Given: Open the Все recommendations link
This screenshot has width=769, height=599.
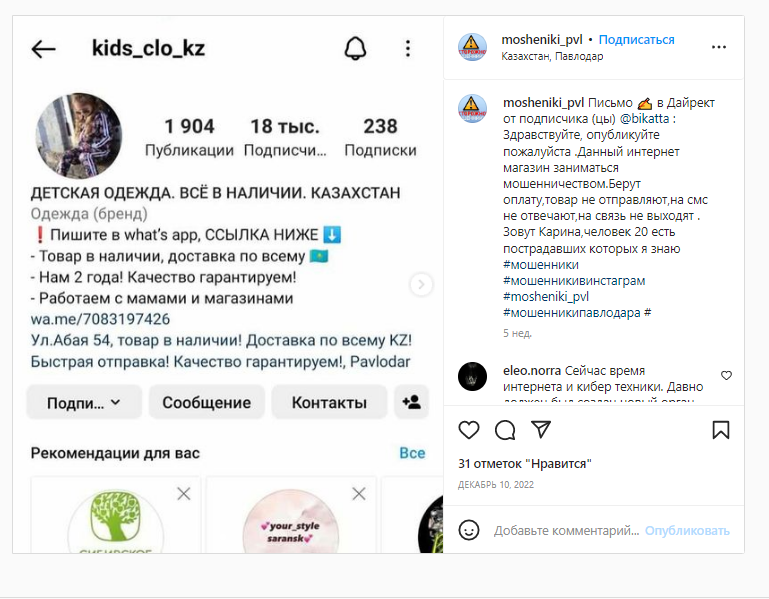Looking at the screenshot, I should point(412,453).
